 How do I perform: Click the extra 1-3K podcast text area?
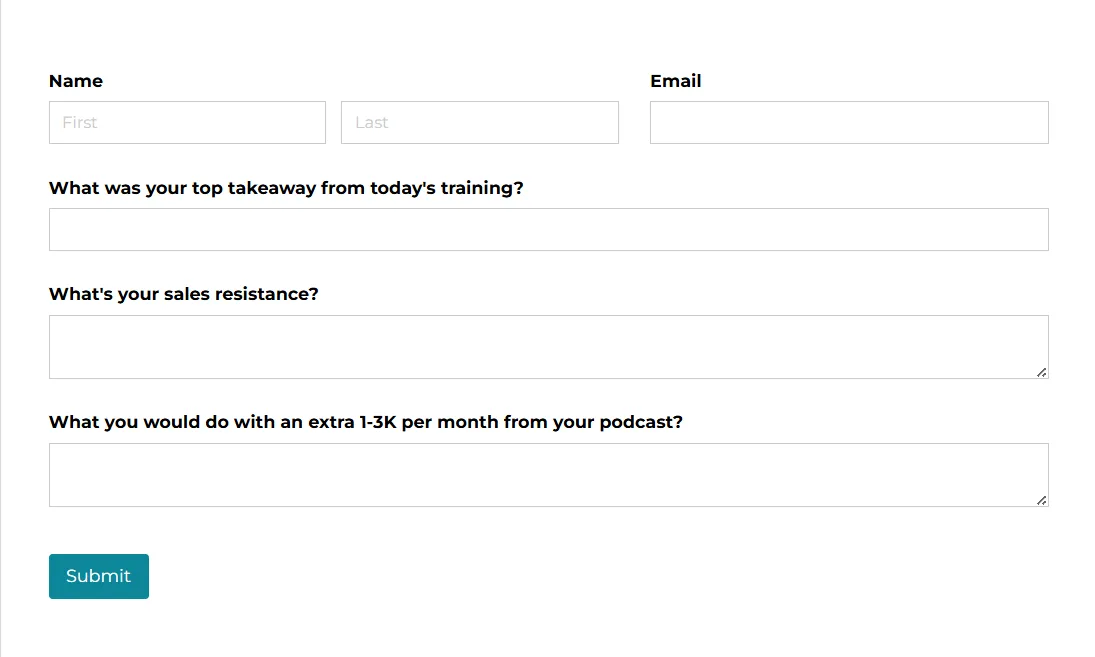(548, 475)
